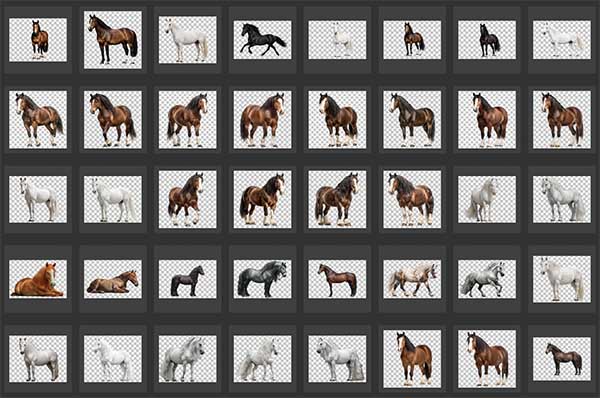Viewport: 600px width, 398px height.
Task: Pick the cream pinto trotting horse thumbnail
Action: pos(412,279)
